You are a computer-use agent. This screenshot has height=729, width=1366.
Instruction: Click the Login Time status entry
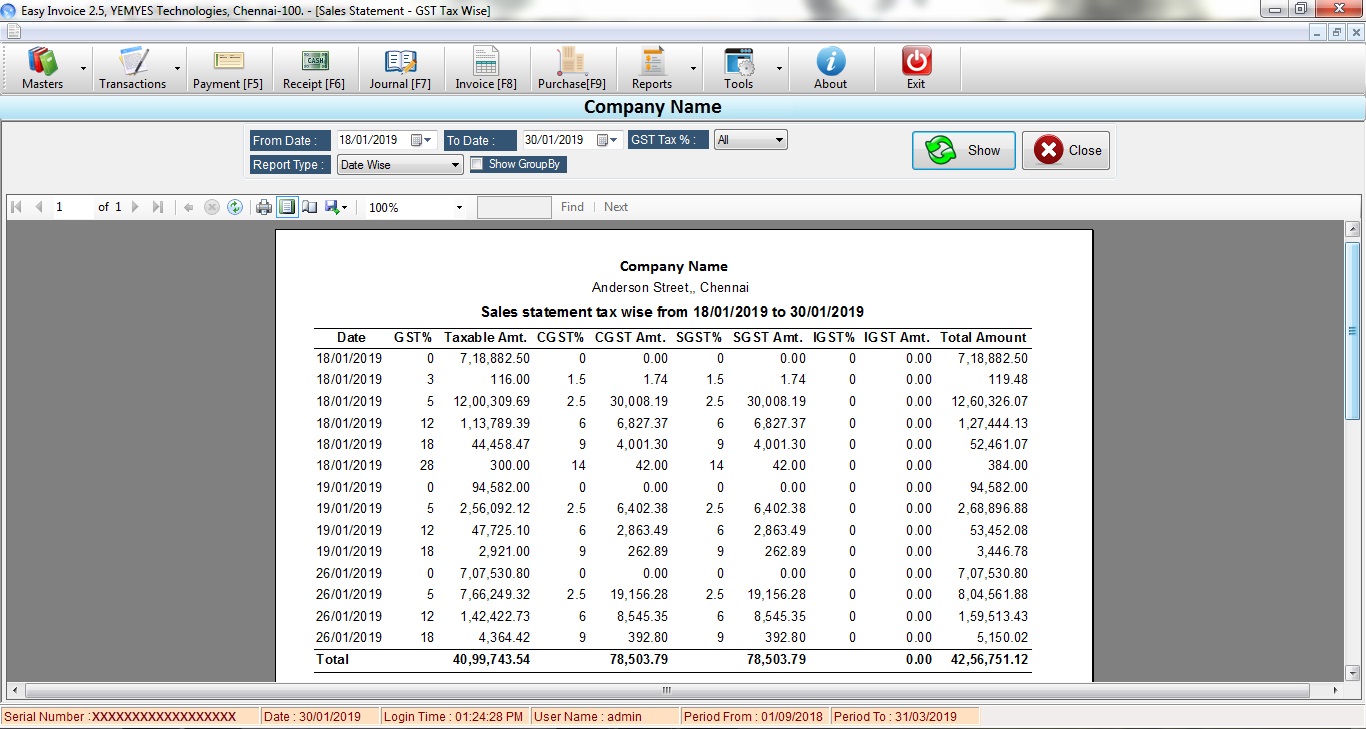coord(454,717)
